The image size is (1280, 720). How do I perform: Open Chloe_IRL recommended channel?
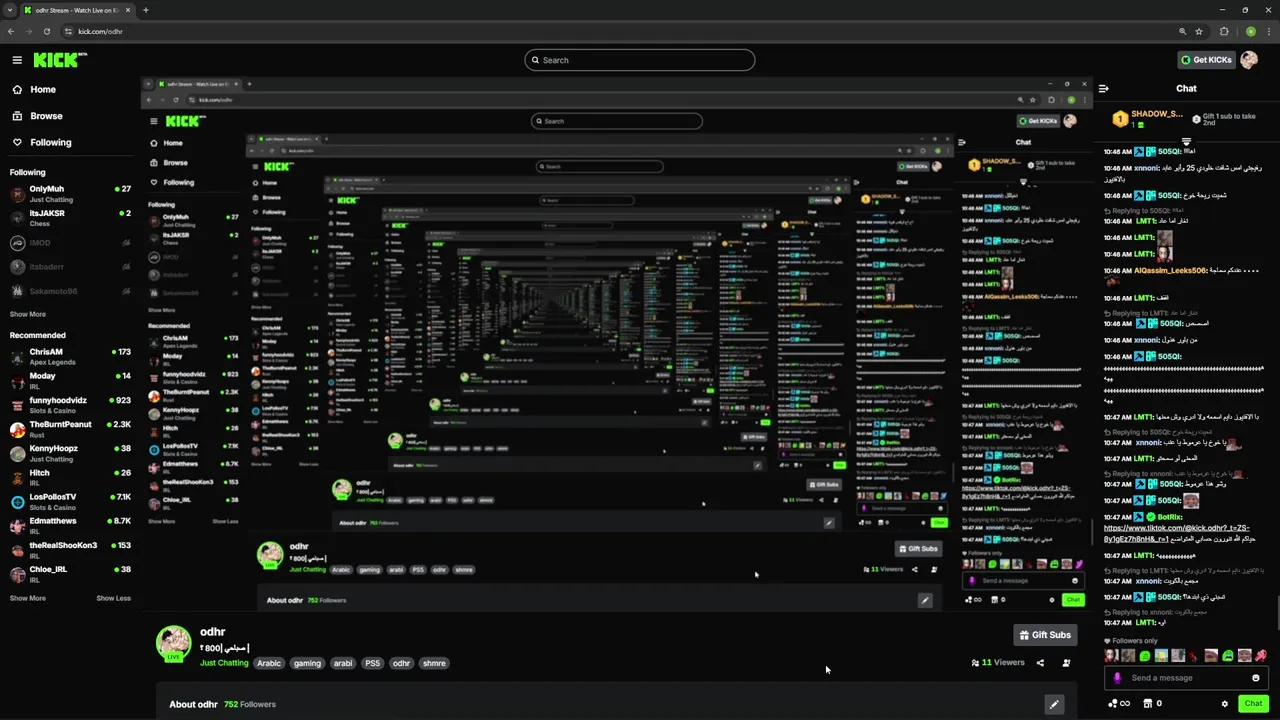[x=70, y=574]
